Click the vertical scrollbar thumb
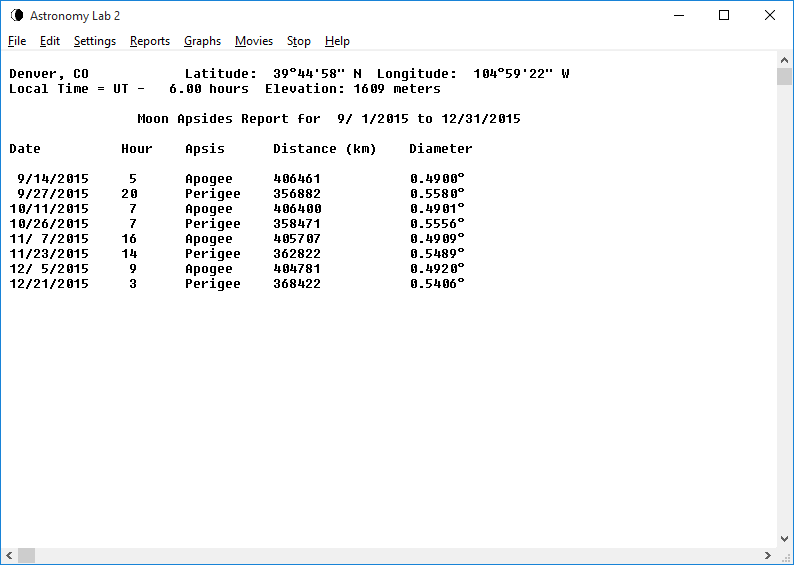The width and height of the screenshot is (794, 565). coord(785,77)
